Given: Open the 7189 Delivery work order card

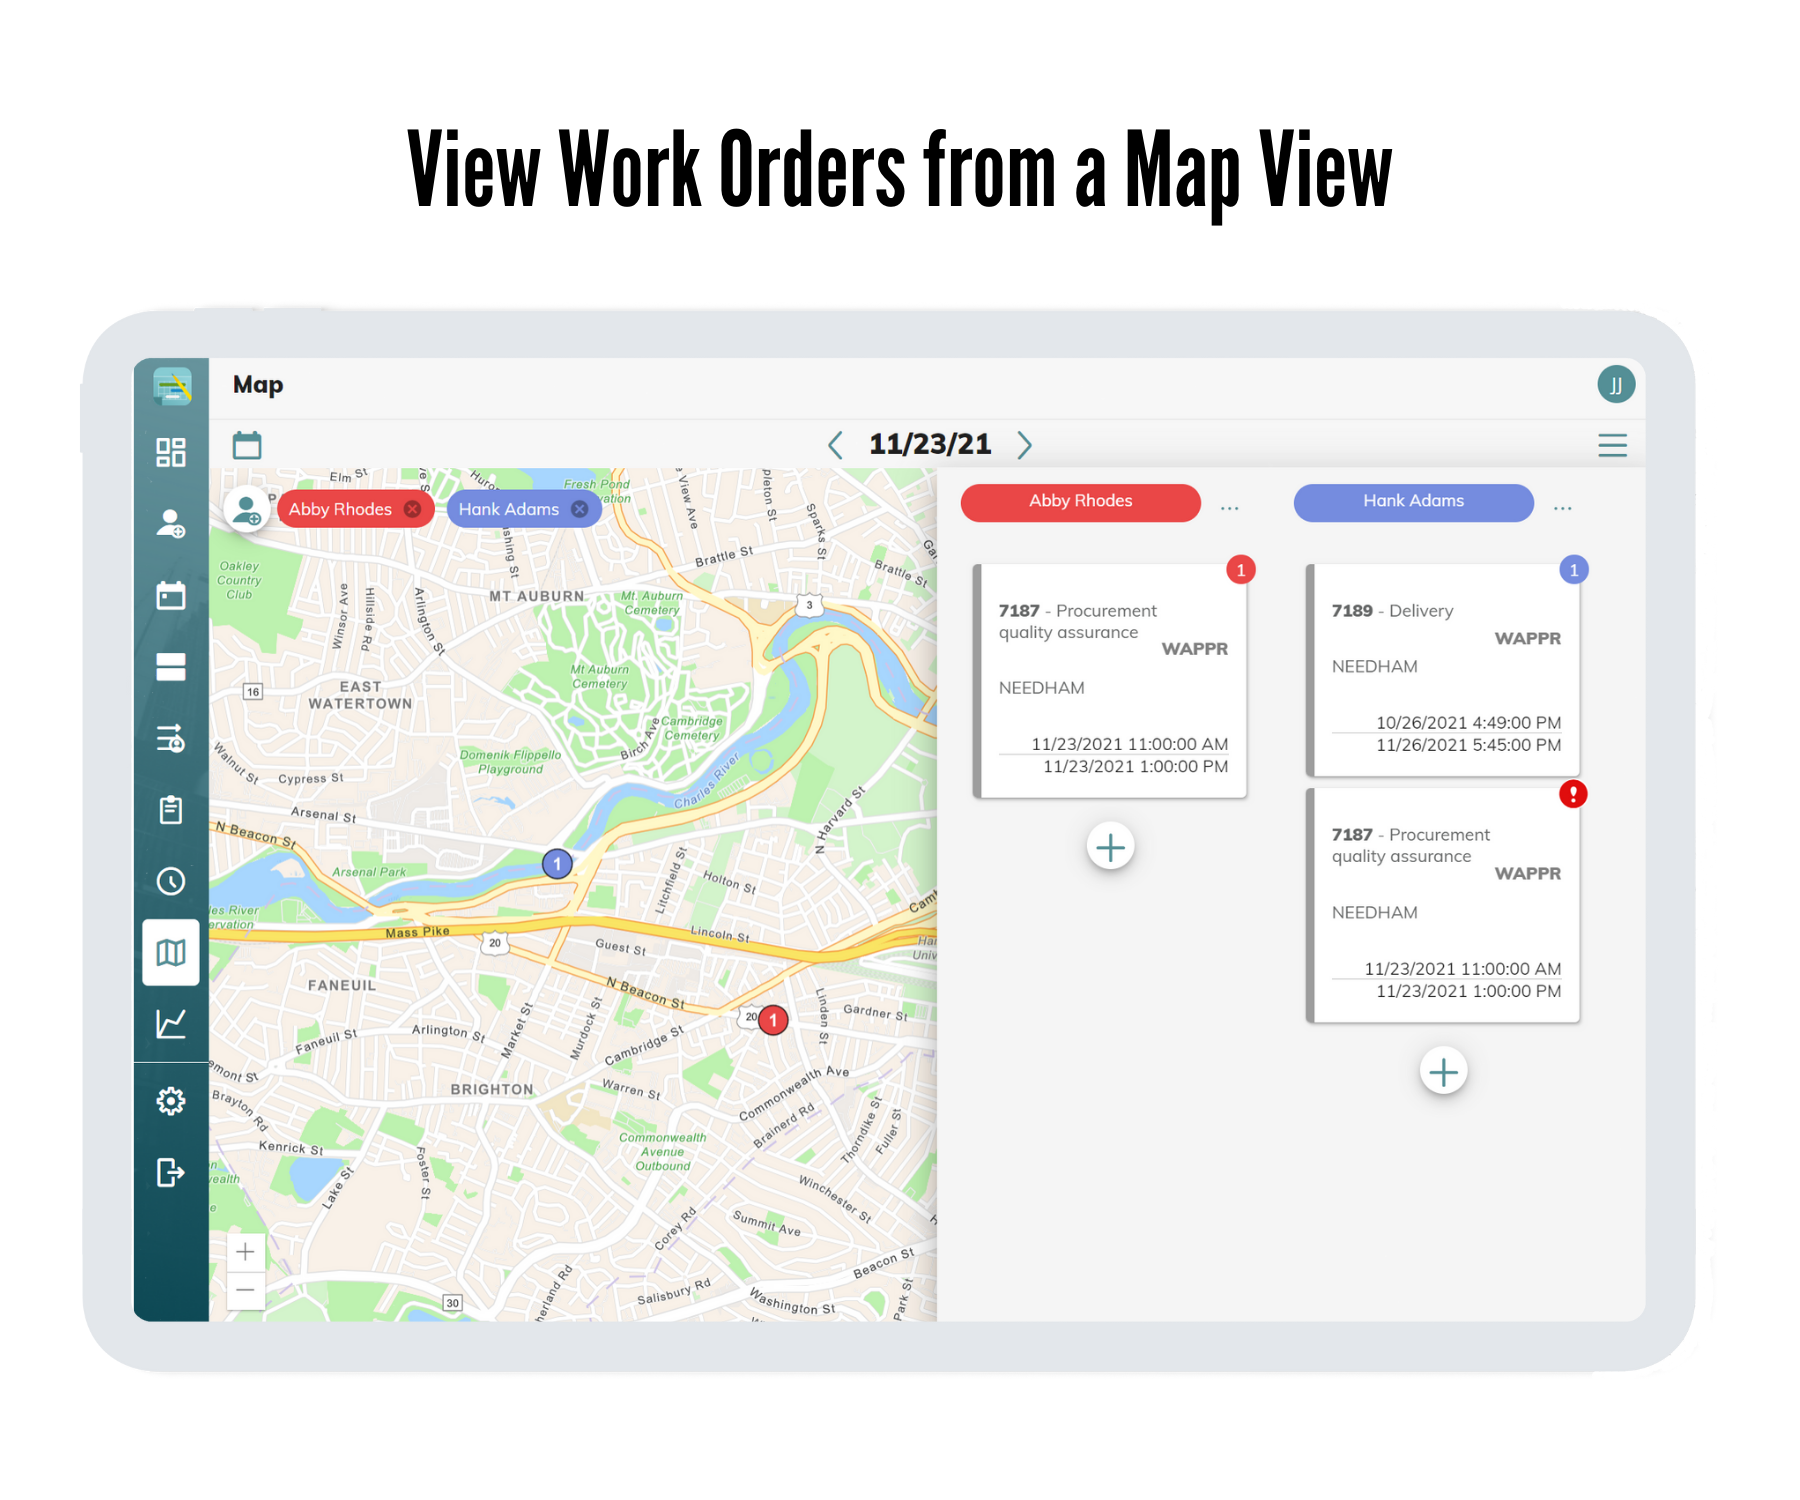Looking at the screenshot, I should pos(1444,670).
